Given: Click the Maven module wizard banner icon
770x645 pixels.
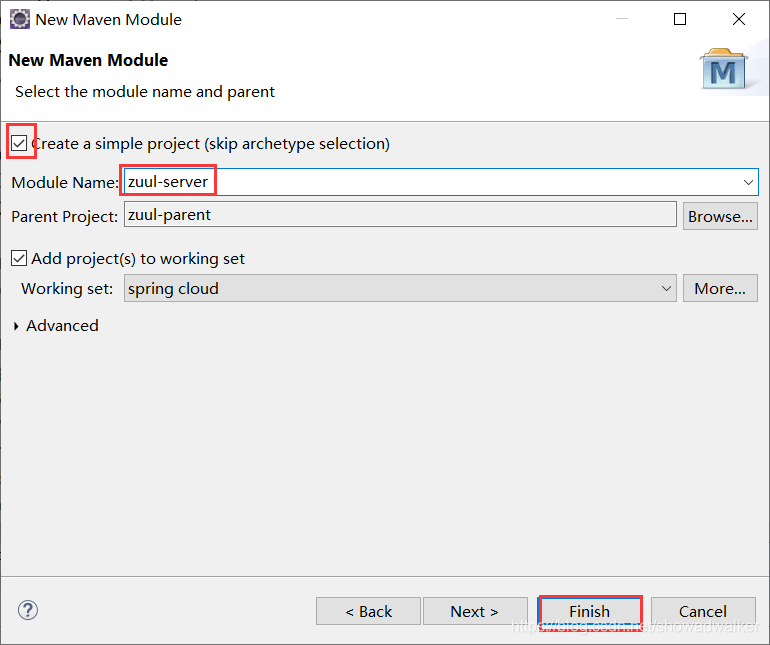Looking at the screenshot, I should coord(723,69).
